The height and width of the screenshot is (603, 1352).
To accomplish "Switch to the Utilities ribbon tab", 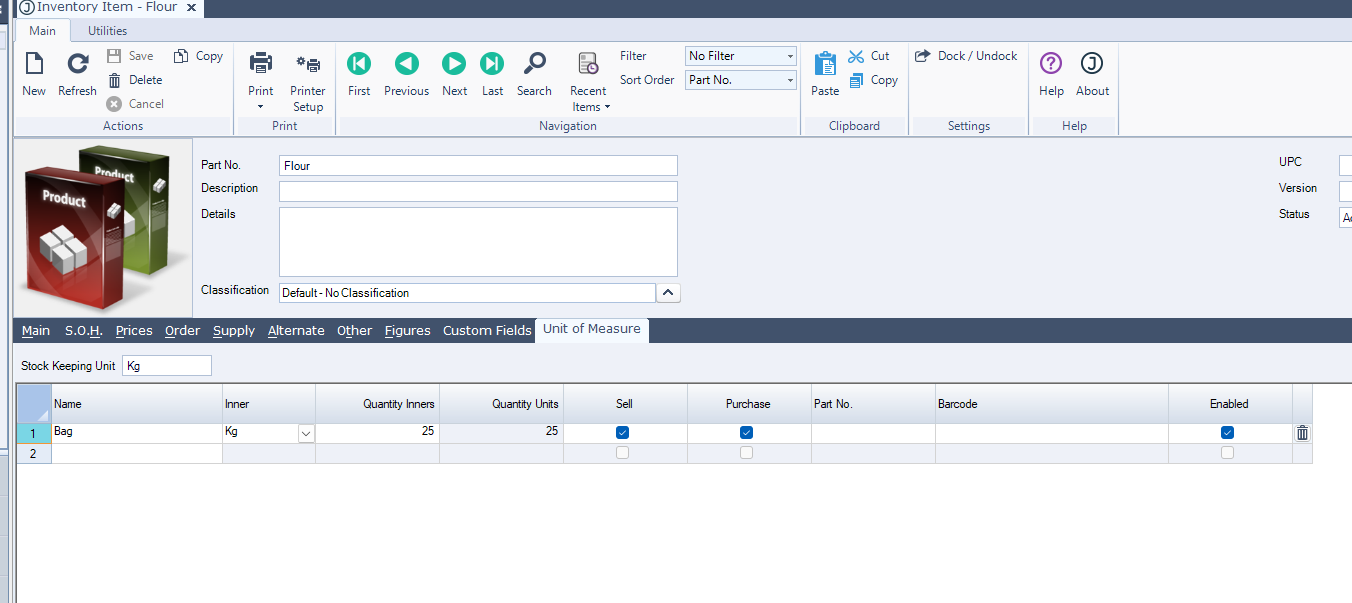I will [x=107, y=31].
